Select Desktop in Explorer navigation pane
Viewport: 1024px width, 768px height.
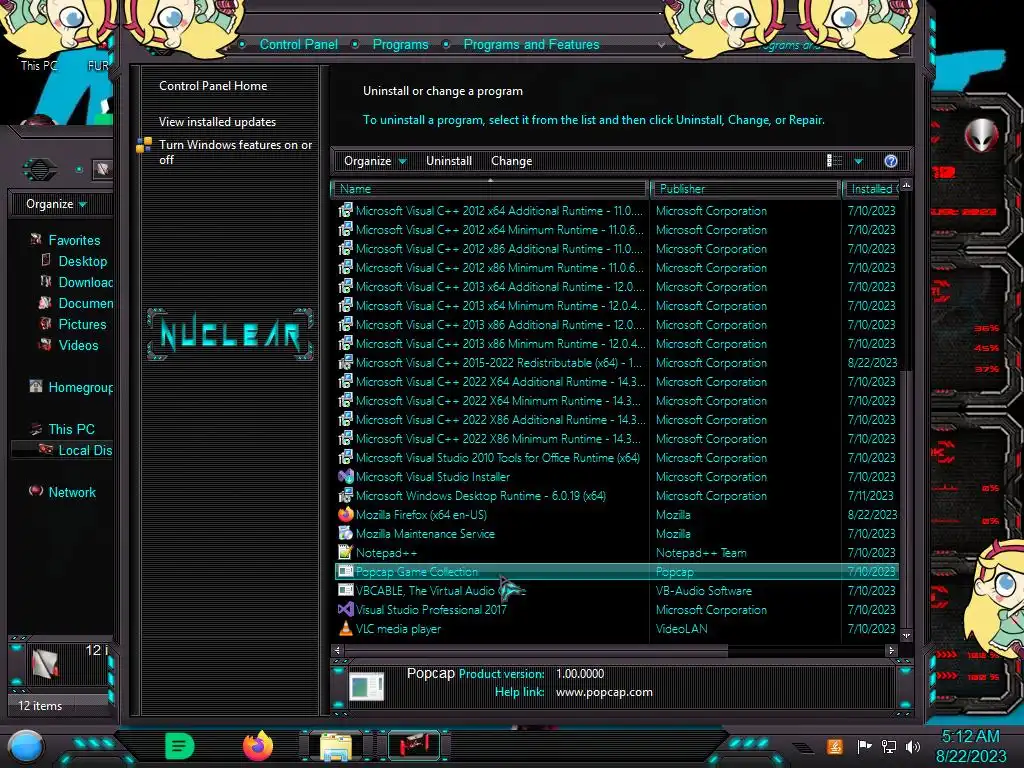[x=82, y=261]
